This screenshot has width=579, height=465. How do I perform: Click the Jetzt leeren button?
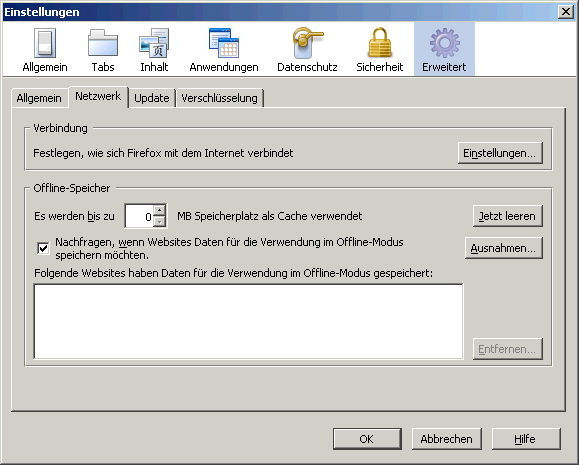(507, 216)
